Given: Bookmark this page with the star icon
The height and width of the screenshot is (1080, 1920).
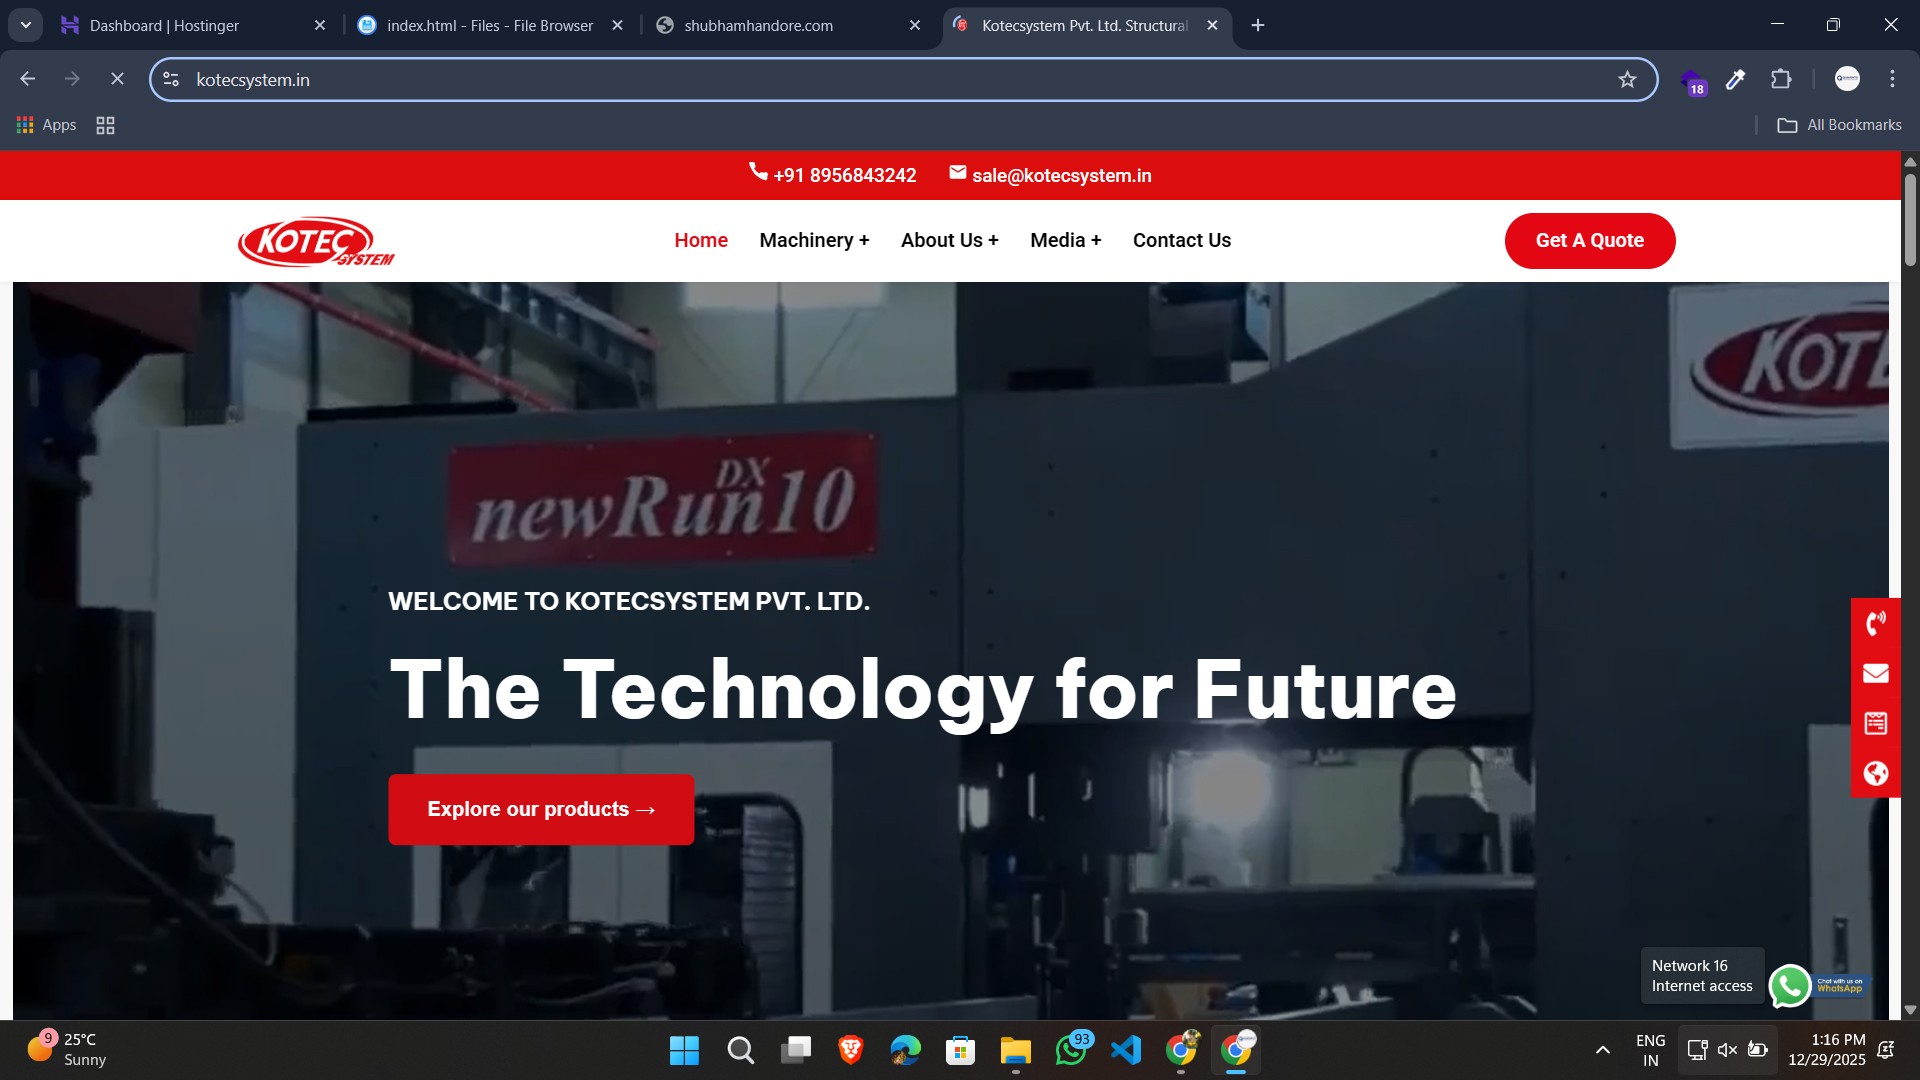Looking at the screenshot, I should pos(1627,80).
